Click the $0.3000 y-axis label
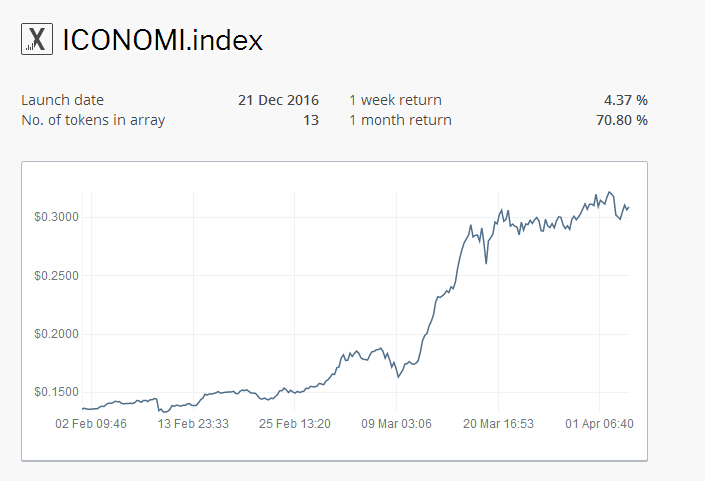 pos(56,217)
